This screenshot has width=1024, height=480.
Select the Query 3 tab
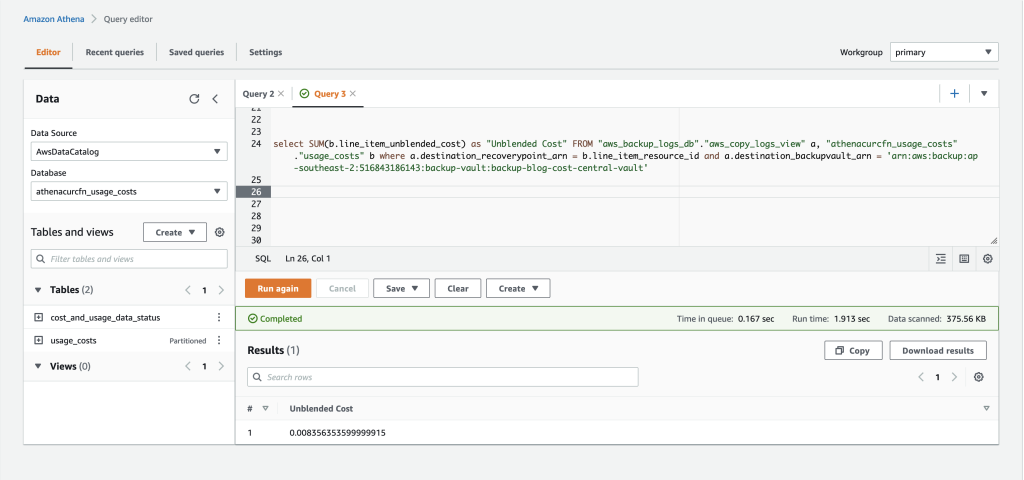330,94
